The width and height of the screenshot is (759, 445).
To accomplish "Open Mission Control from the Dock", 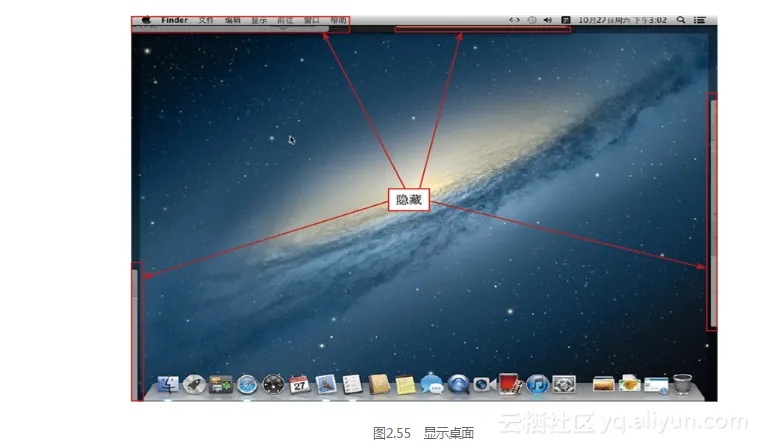I will [x=220, y=385].
